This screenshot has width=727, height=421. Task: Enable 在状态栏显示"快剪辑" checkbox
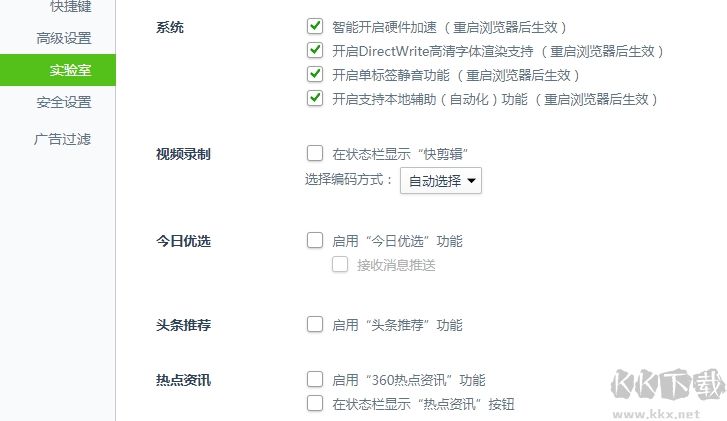pos(315,153)
